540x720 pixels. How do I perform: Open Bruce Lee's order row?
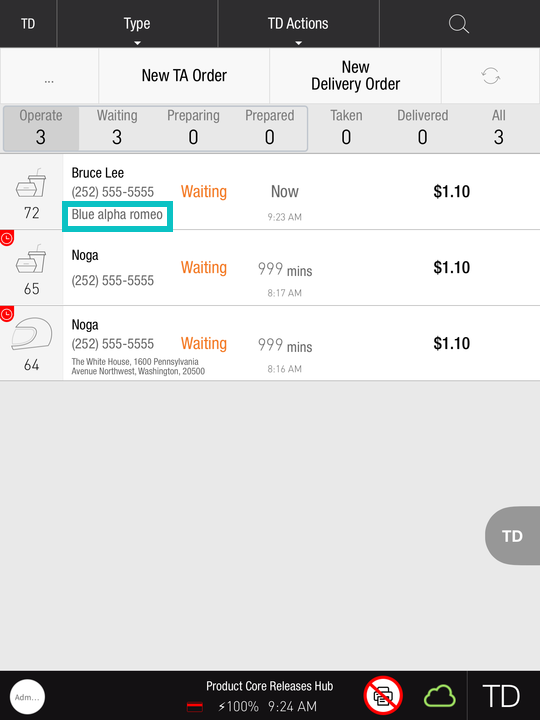(270, 192)
